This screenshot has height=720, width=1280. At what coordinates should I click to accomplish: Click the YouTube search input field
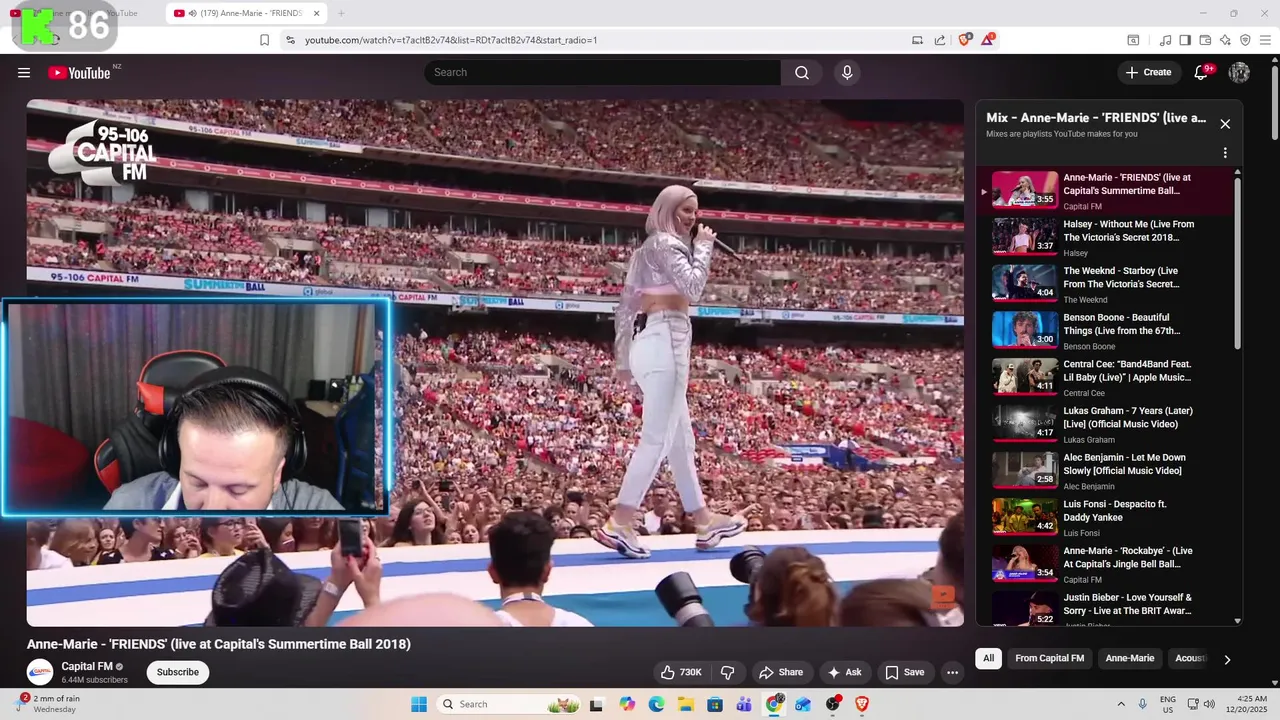click(x=603, y=72)
